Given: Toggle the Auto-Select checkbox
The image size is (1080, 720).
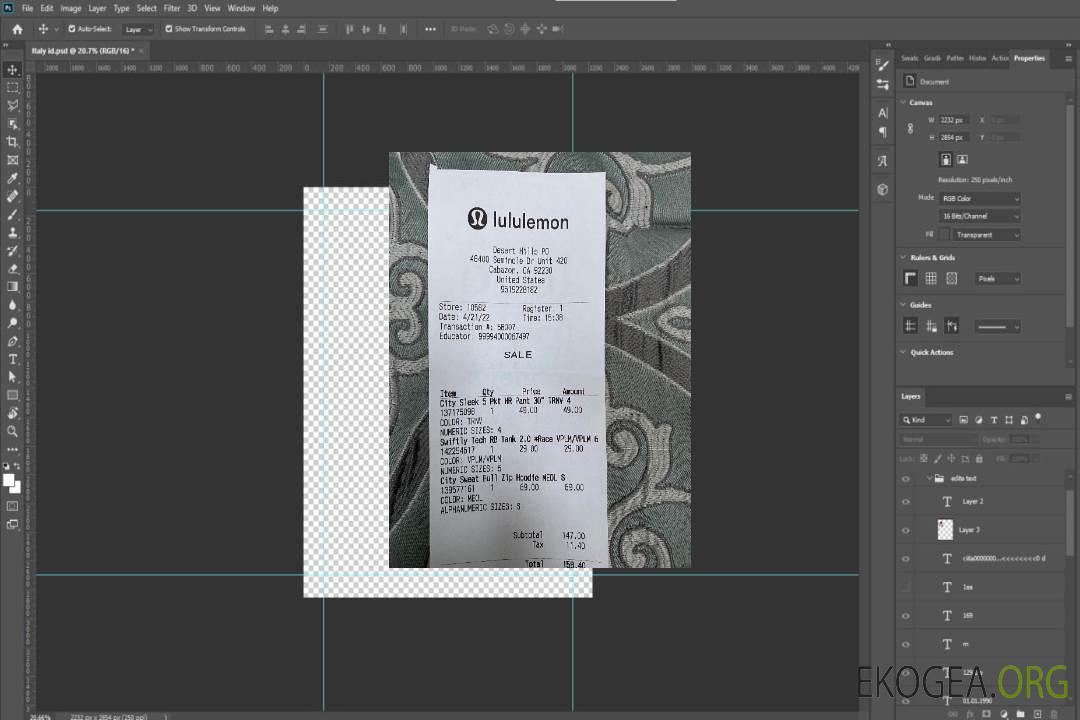Looking at the screenshot, I should [x=72, y=29].
